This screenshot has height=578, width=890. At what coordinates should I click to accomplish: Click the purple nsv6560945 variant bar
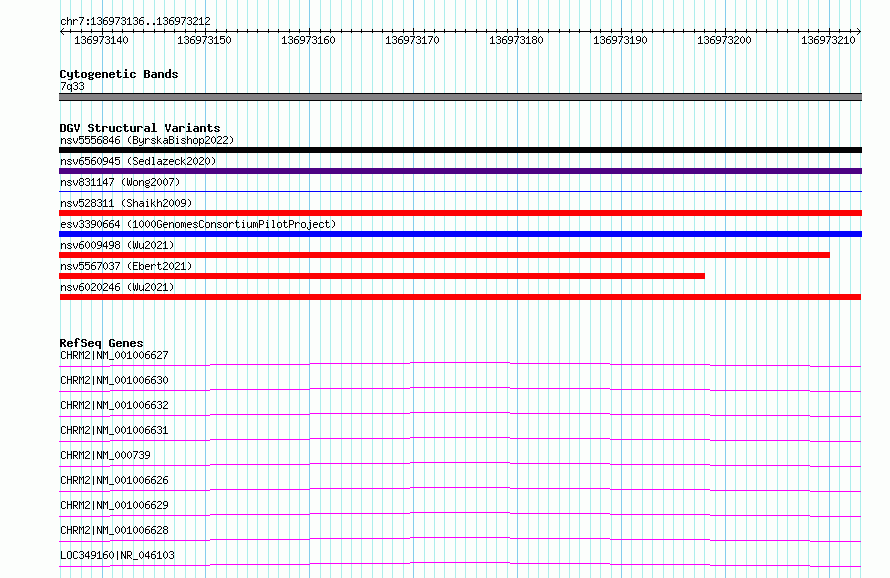click(x=460, y=171)
